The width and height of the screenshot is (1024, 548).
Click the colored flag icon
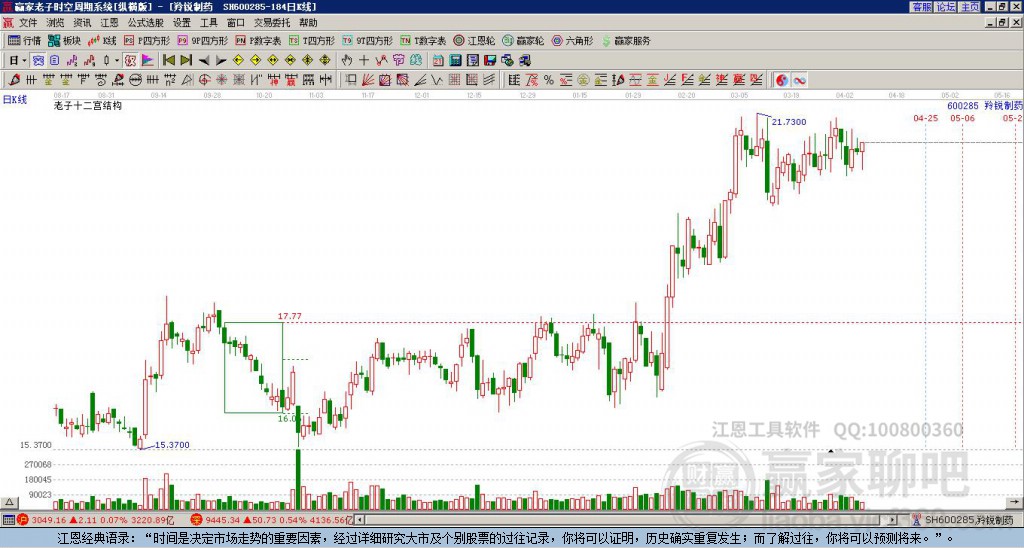pos(148,61)
